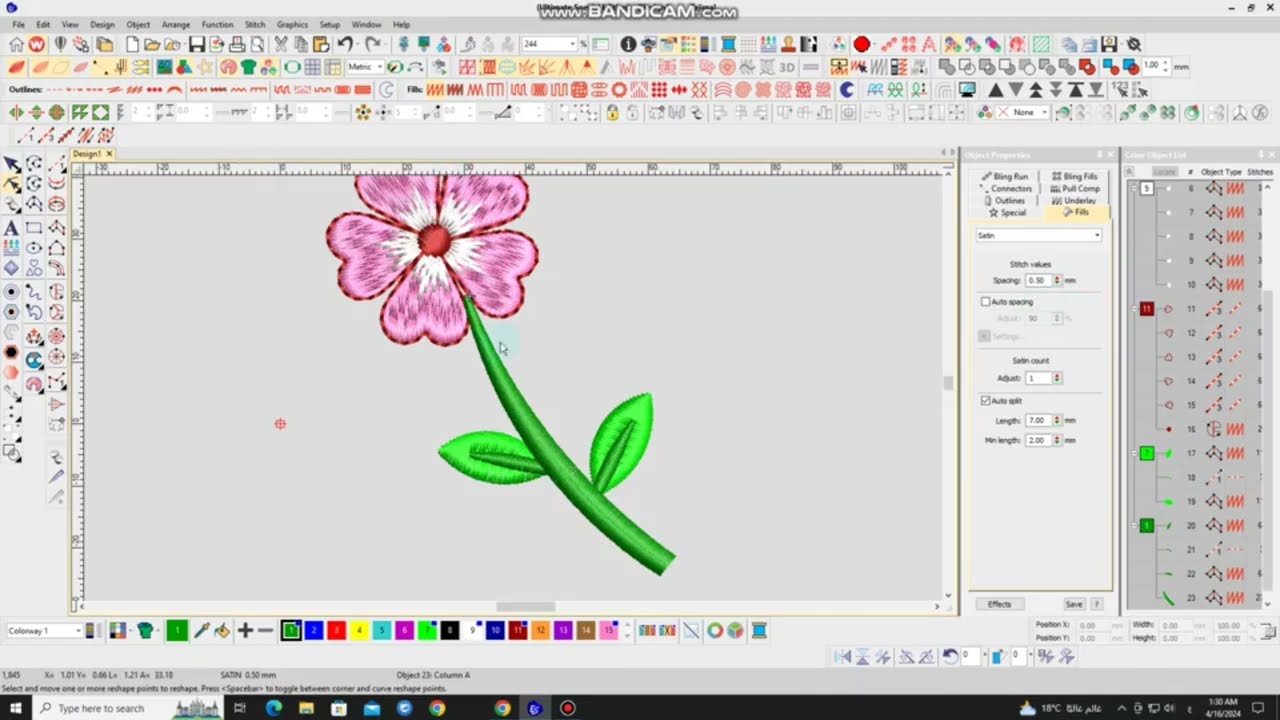Click the Effects button
Viewport: 1280px width, 720px height.
pyautogui.click(x=999, y=604)
